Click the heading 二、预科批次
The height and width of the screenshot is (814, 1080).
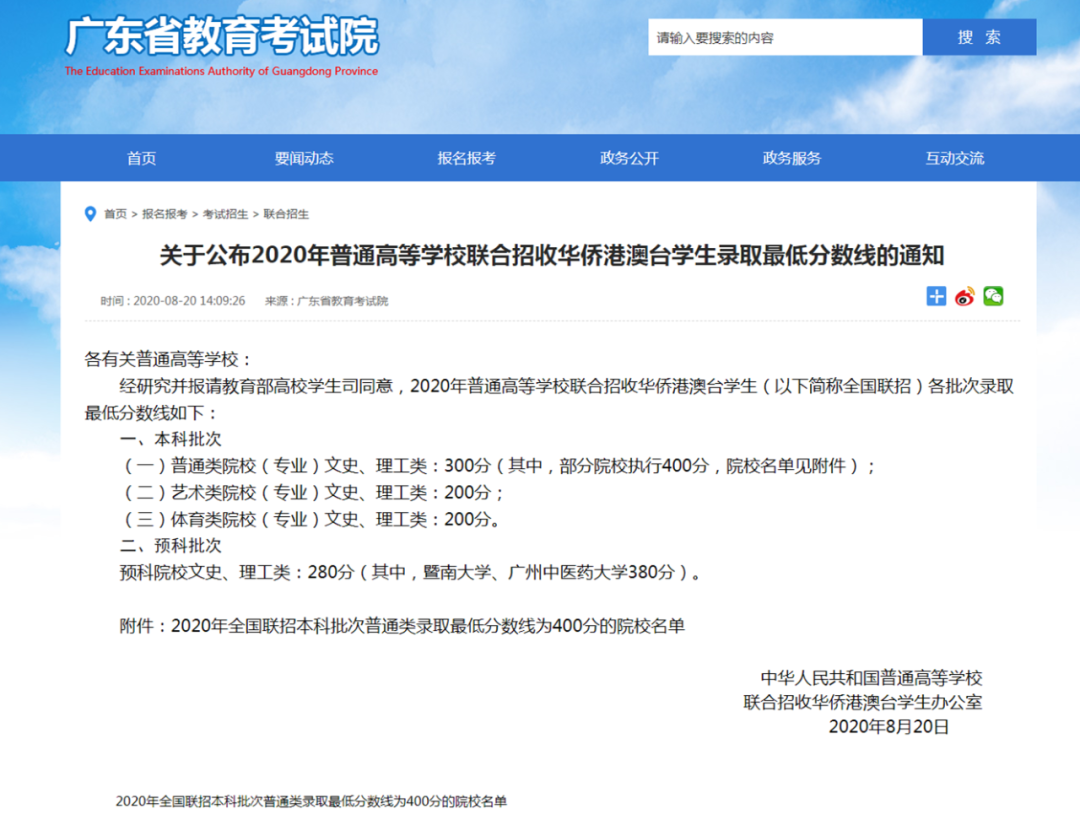point(170,546)
